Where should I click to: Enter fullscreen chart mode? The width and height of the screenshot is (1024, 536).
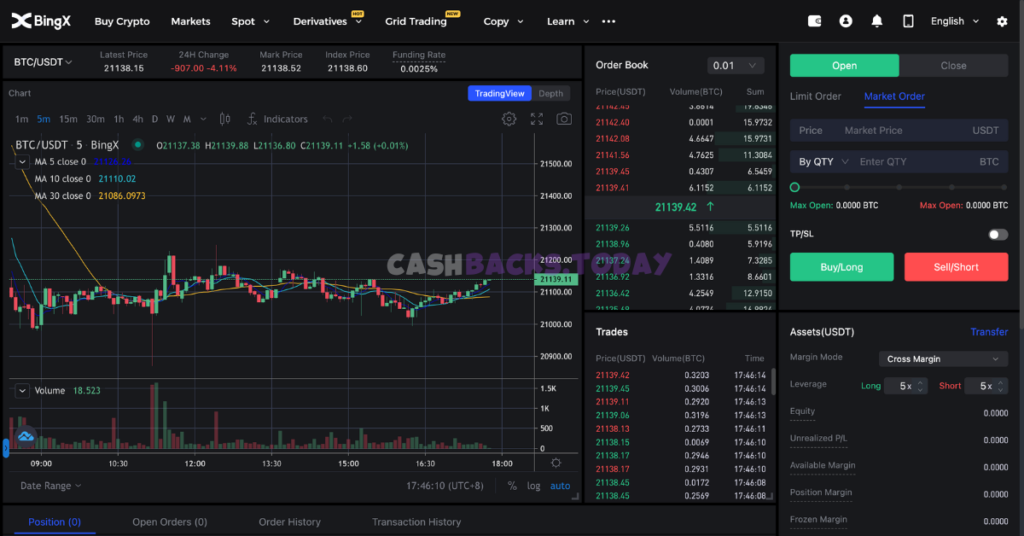[x=537, y=119]
